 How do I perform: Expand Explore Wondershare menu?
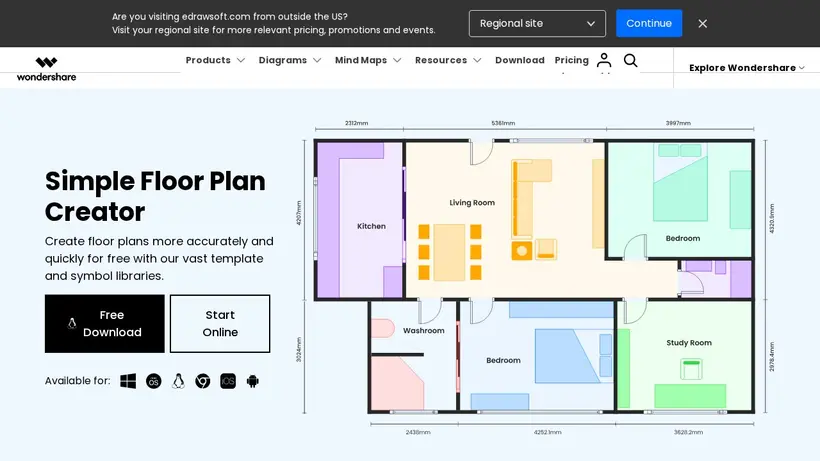[x=747, y=68]
